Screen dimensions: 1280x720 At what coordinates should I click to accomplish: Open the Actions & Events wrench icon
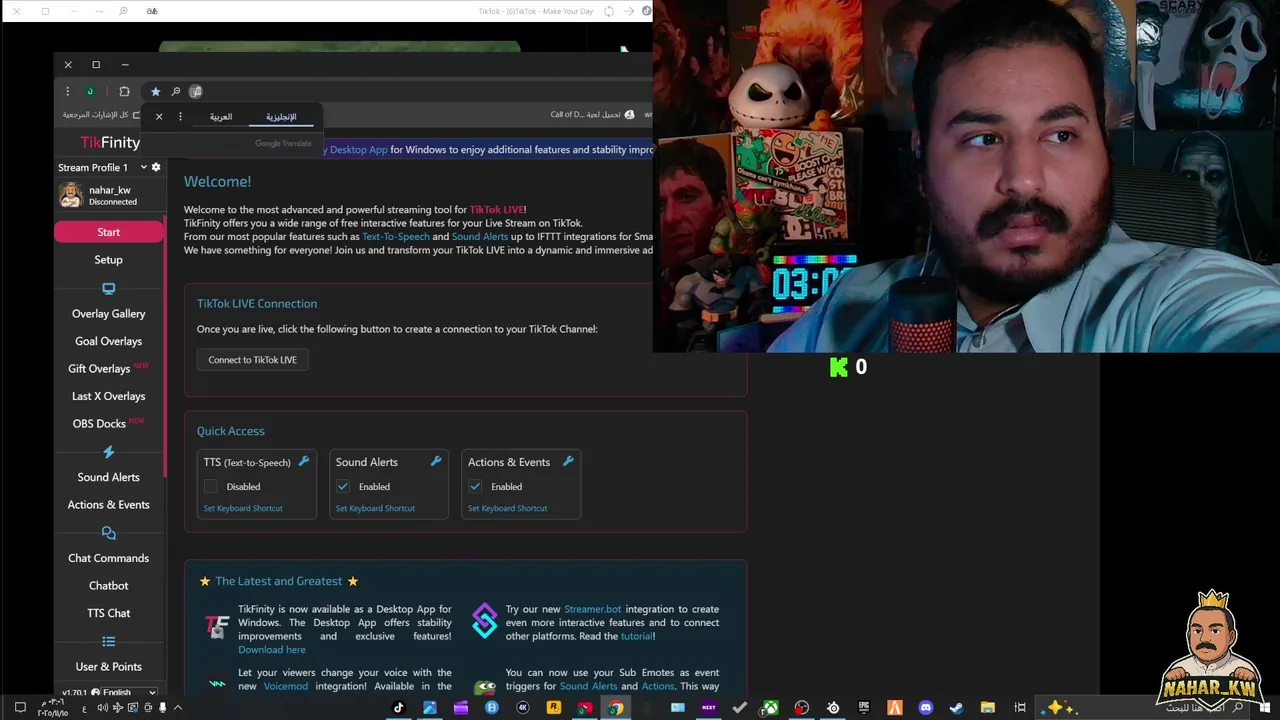coord(568,461)
